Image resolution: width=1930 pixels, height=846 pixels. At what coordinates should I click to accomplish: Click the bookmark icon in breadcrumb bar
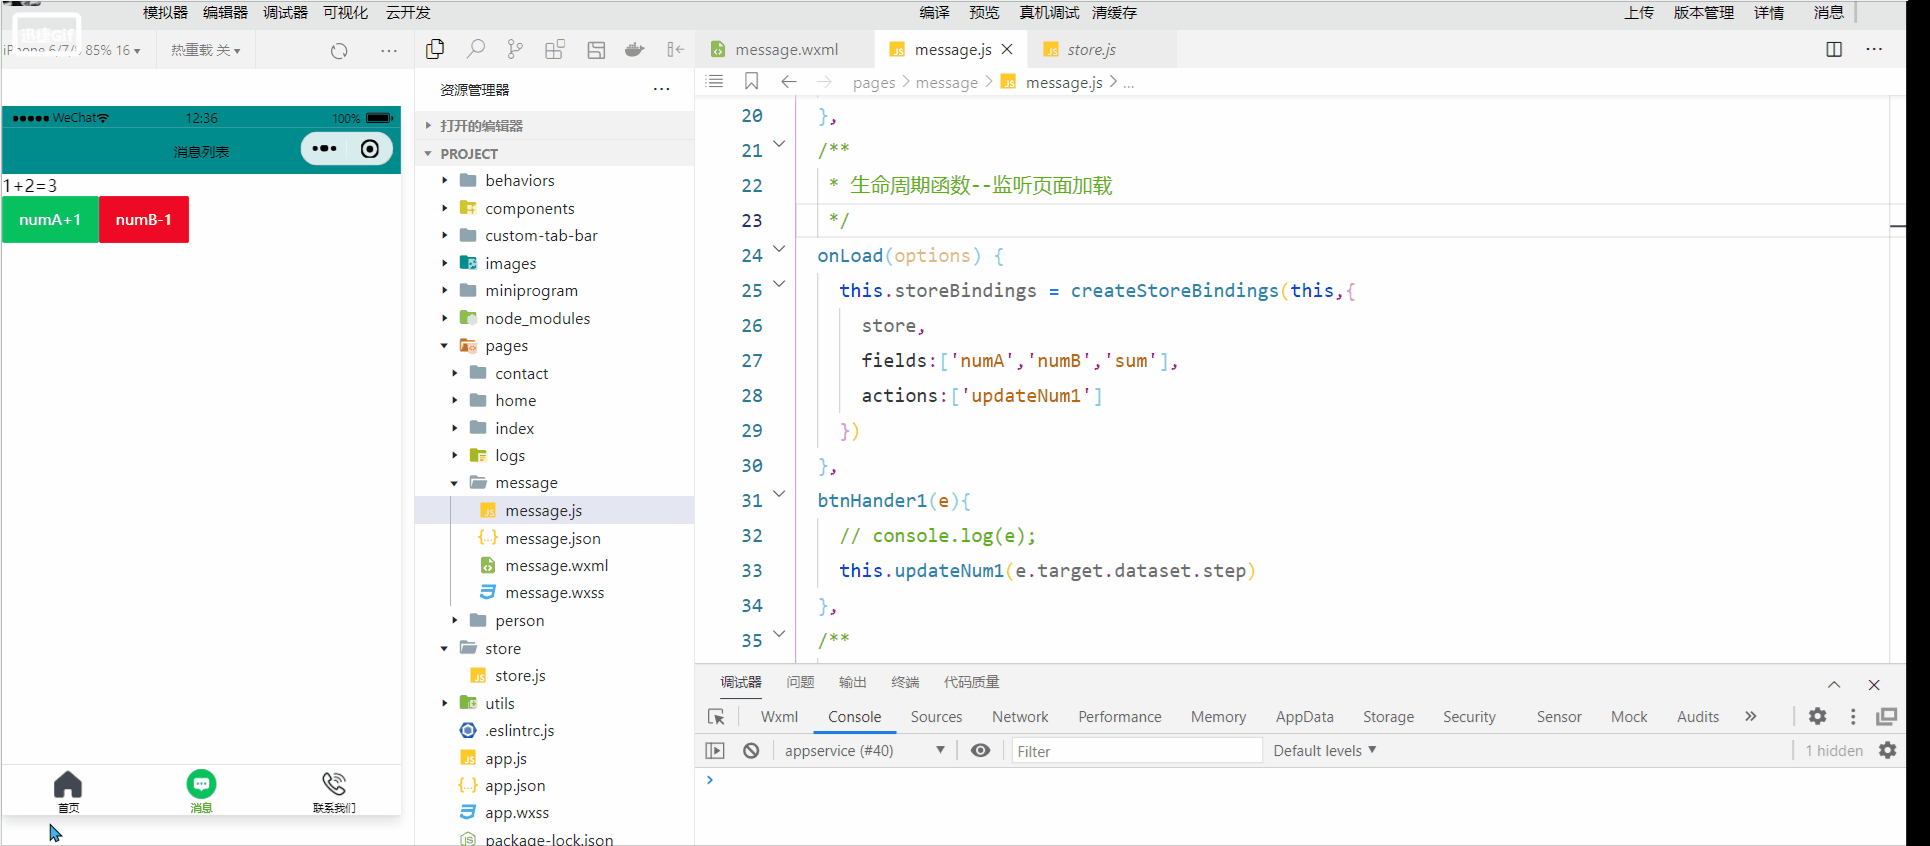pyautogui.click(x=751, y=82)
